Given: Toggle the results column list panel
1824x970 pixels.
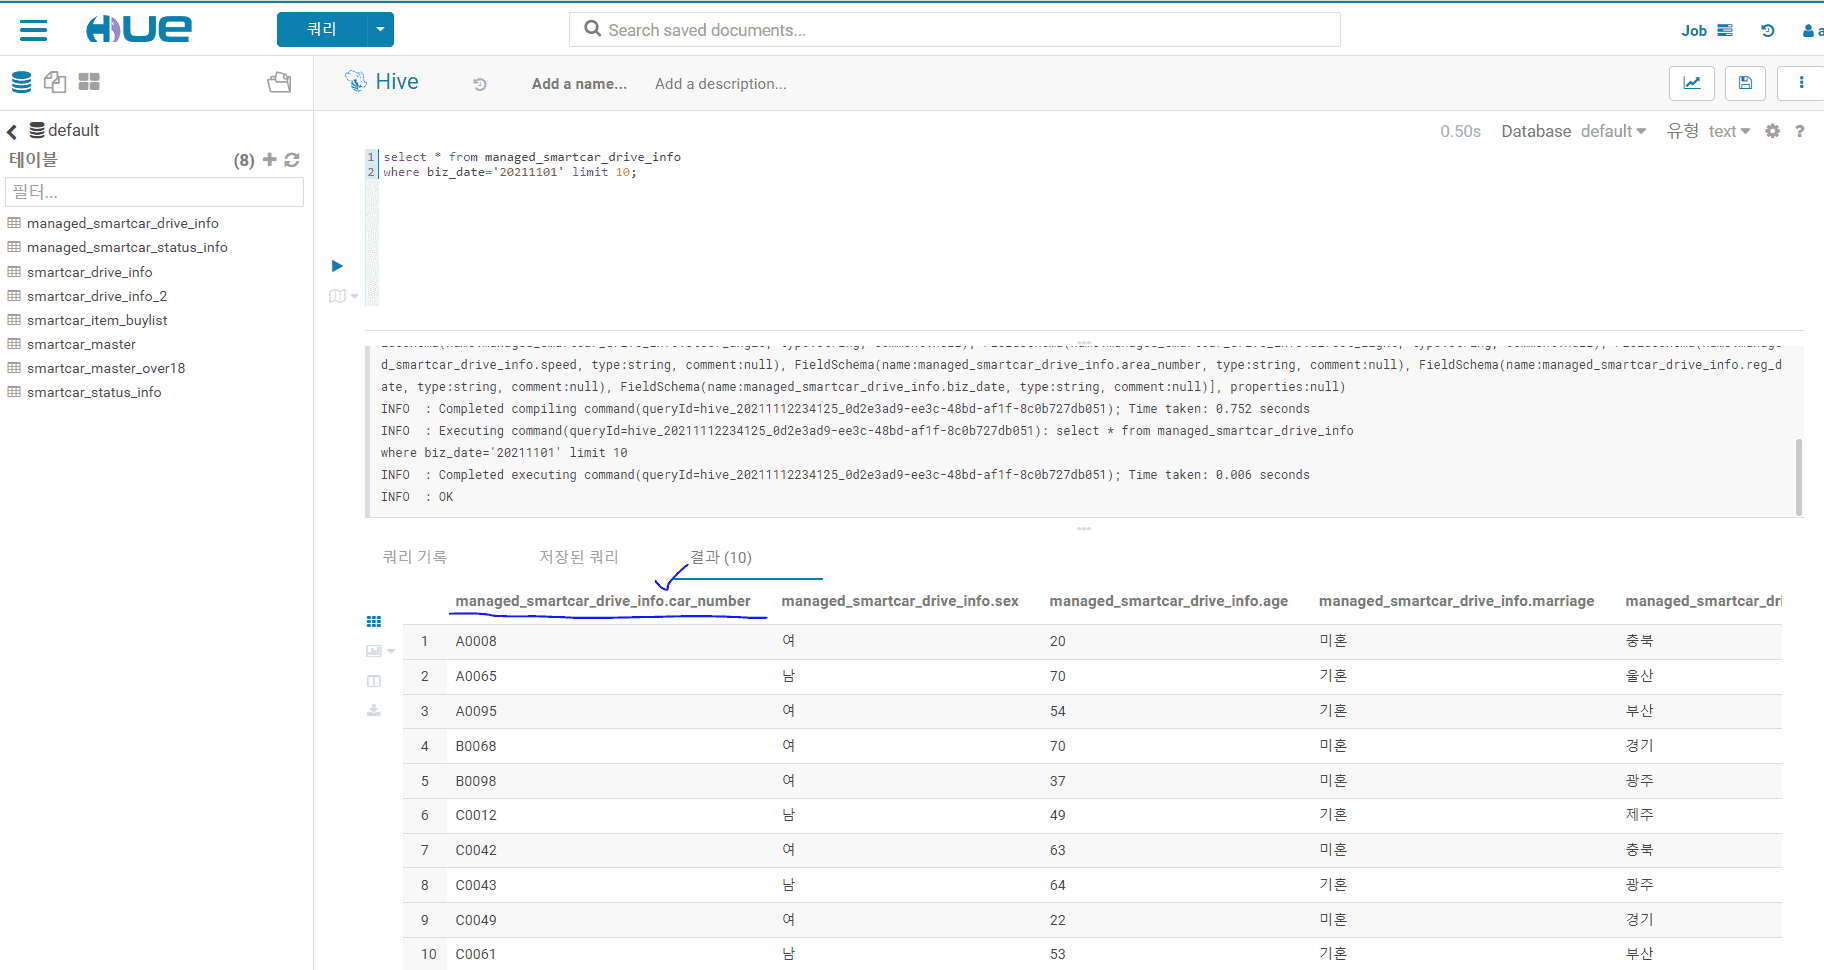Looking at the screenshot, I should [x=374, y=681].
